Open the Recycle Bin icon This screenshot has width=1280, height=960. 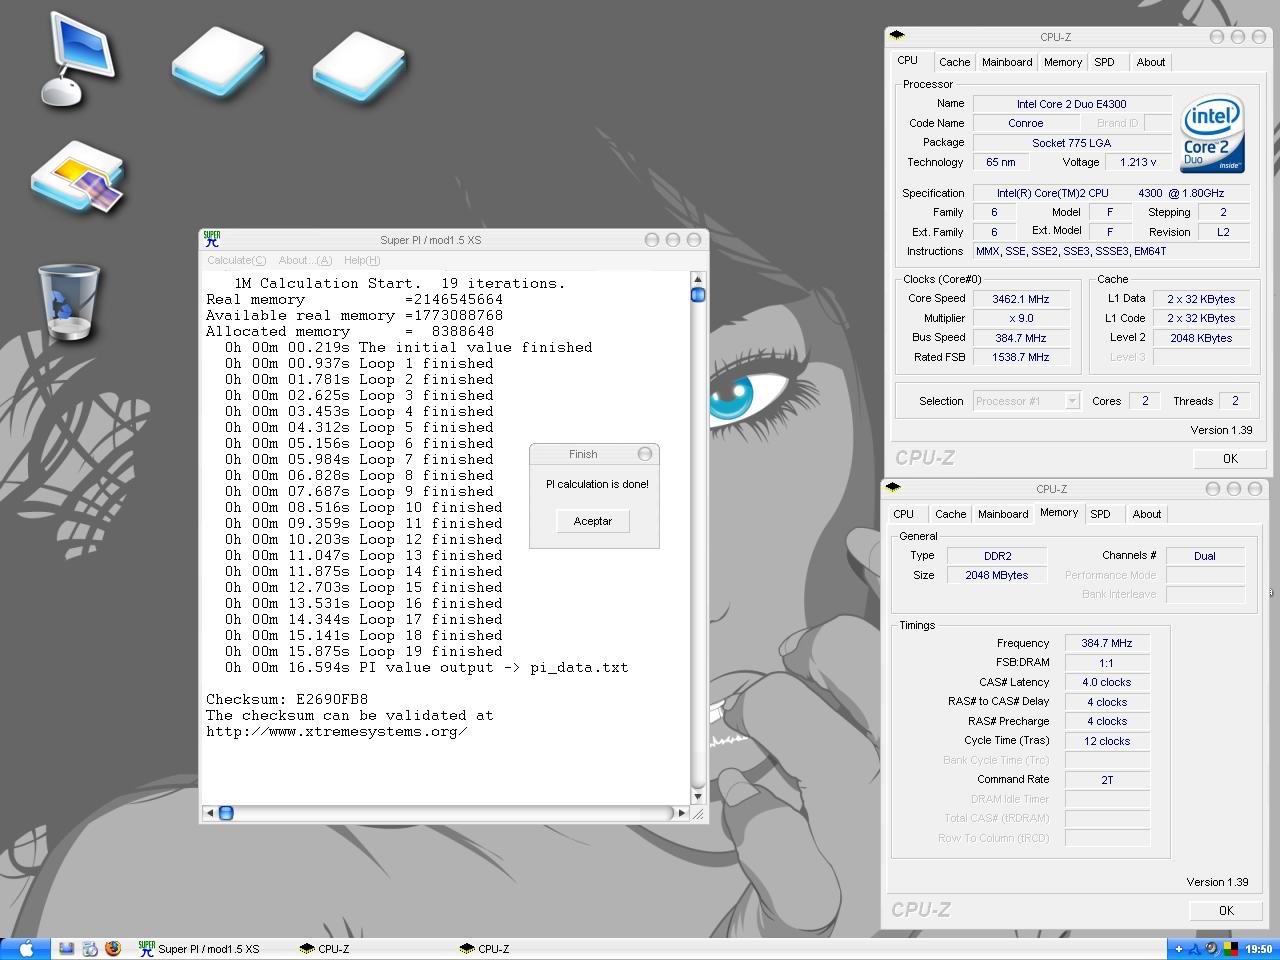pos(69,302)
